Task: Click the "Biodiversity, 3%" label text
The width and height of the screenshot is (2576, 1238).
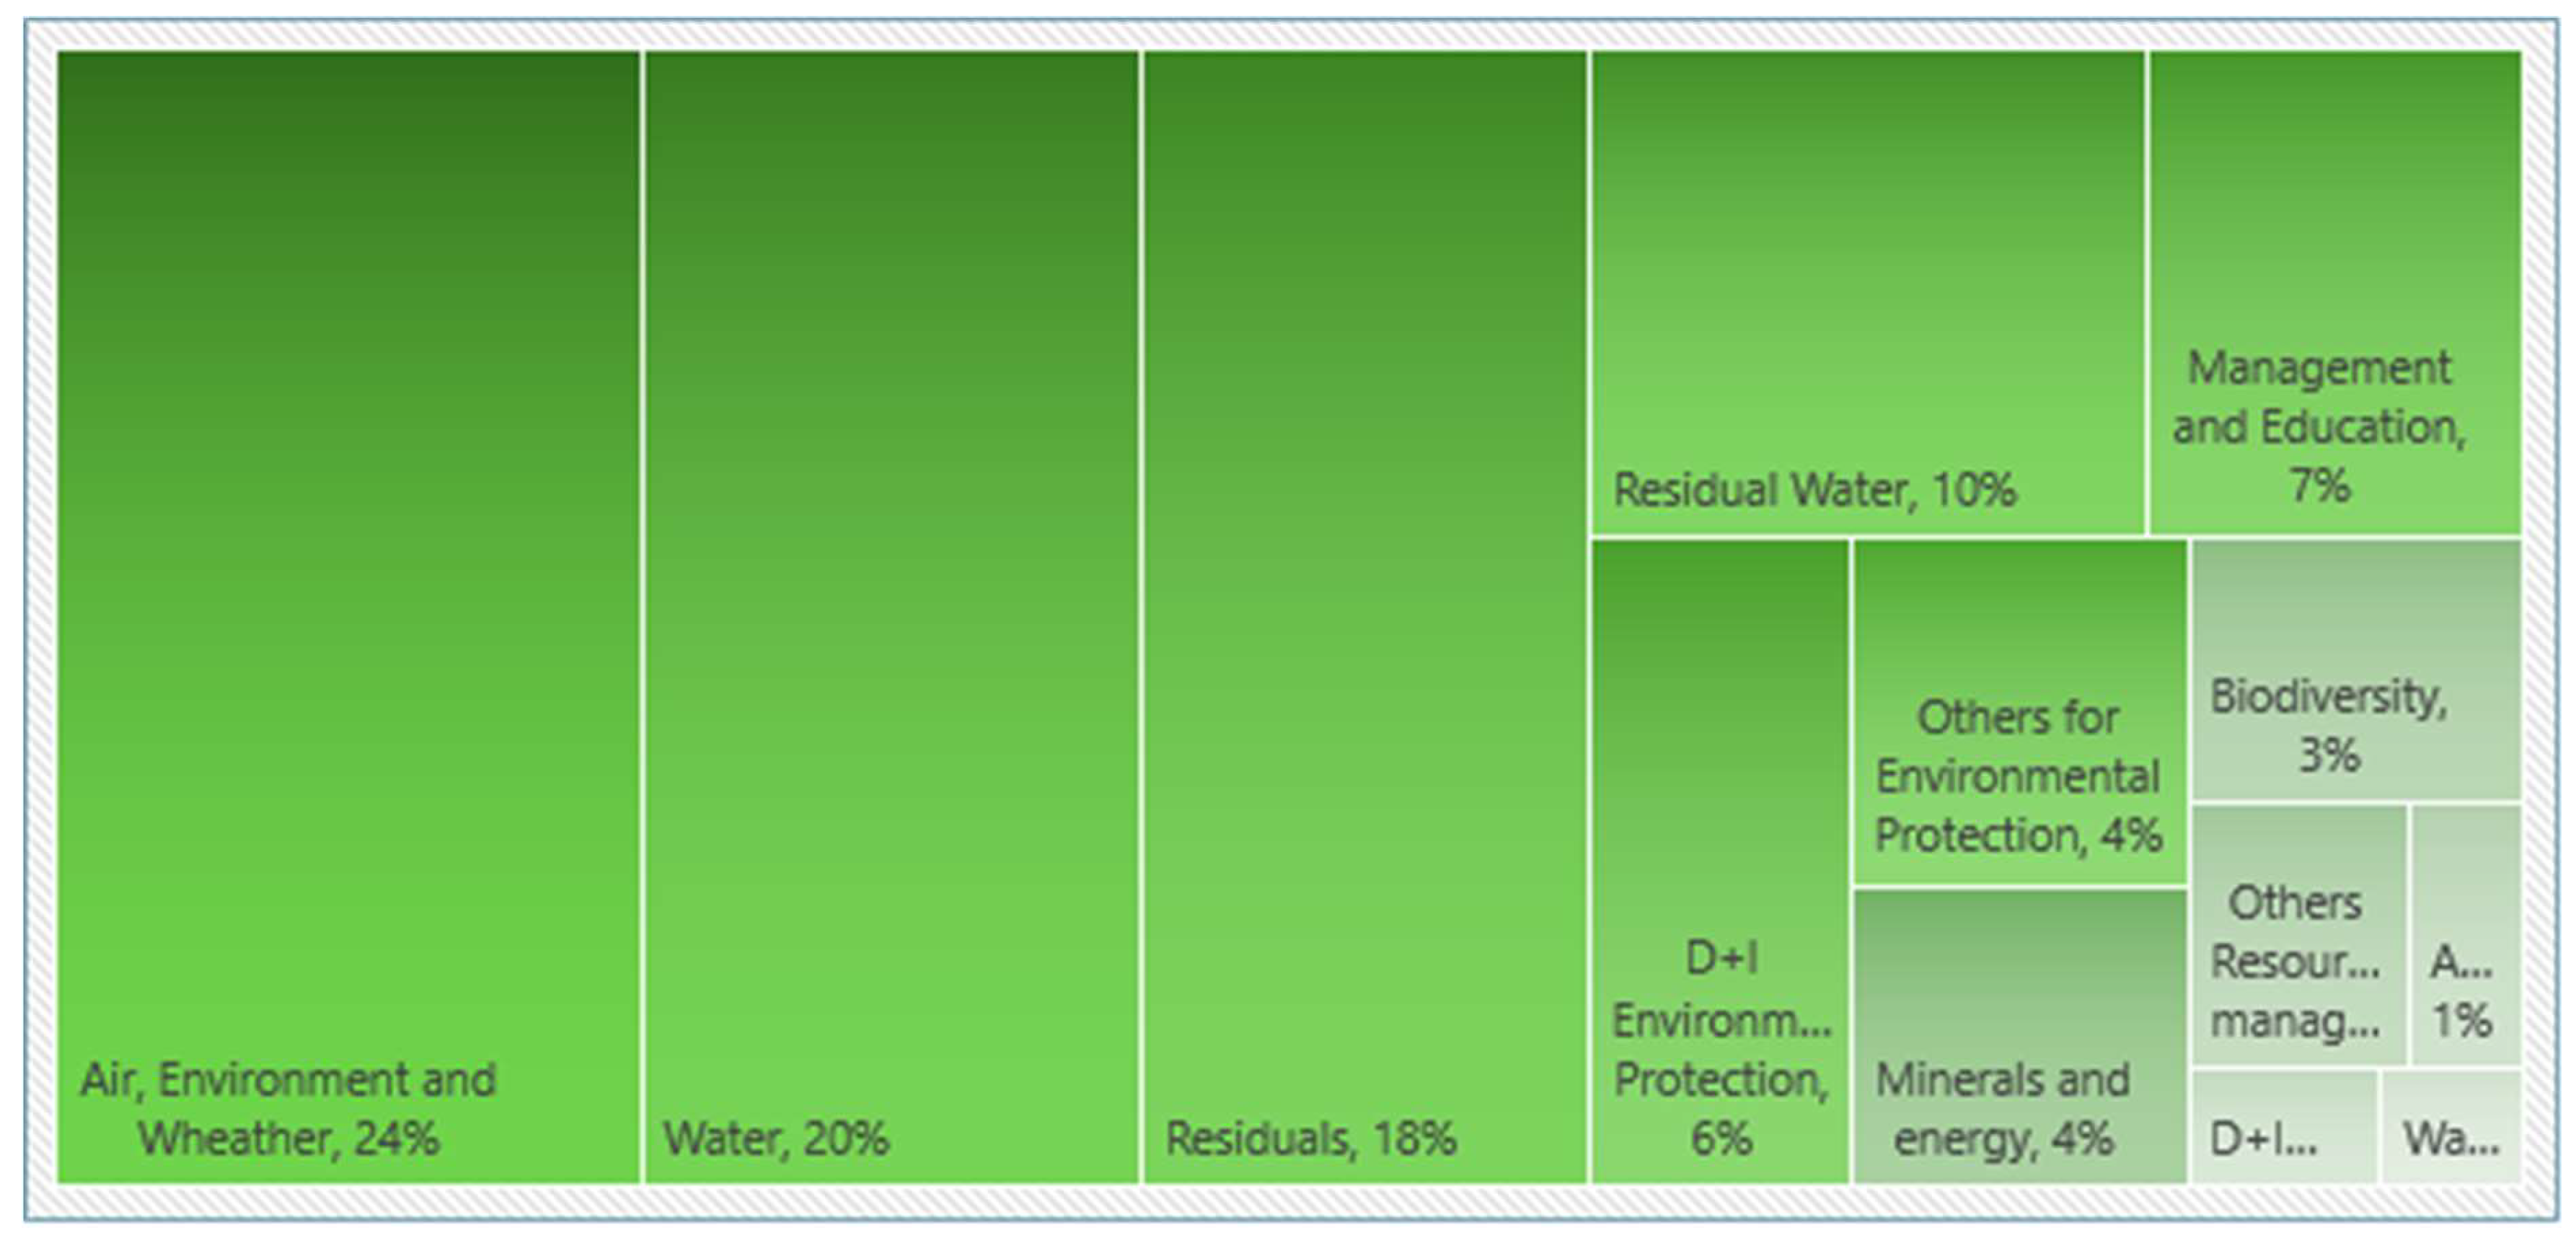Action: coord(2329,725)
